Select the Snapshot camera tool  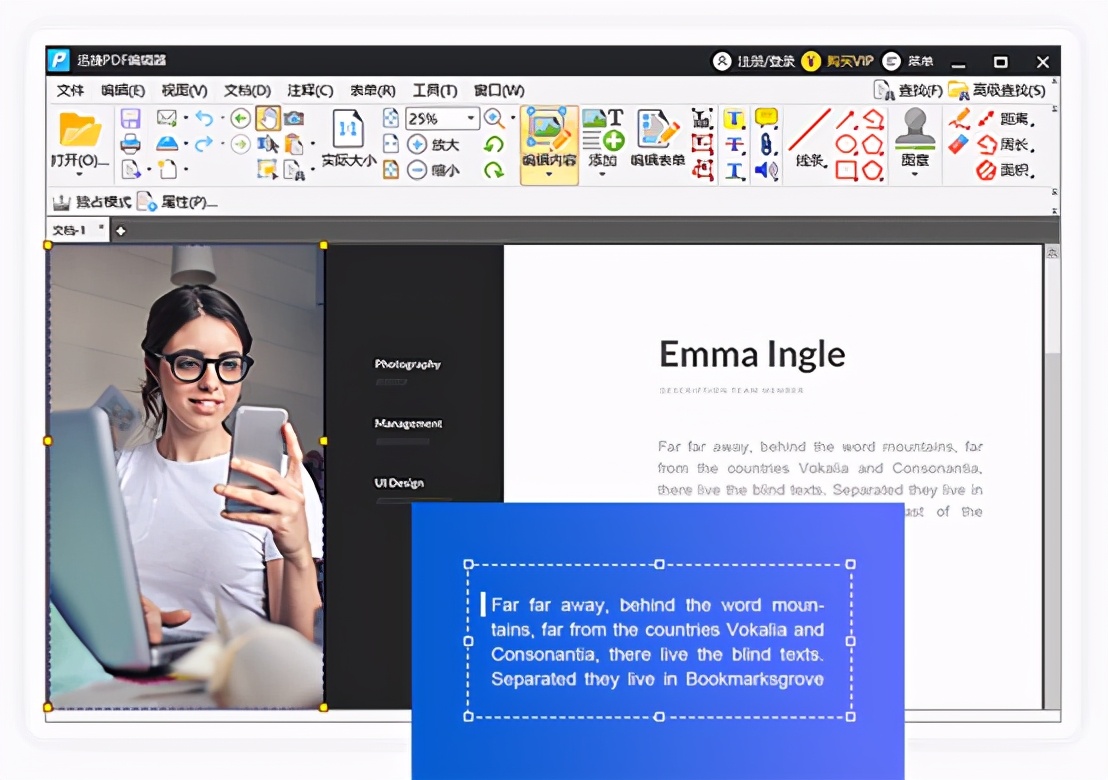coord(294,118)
